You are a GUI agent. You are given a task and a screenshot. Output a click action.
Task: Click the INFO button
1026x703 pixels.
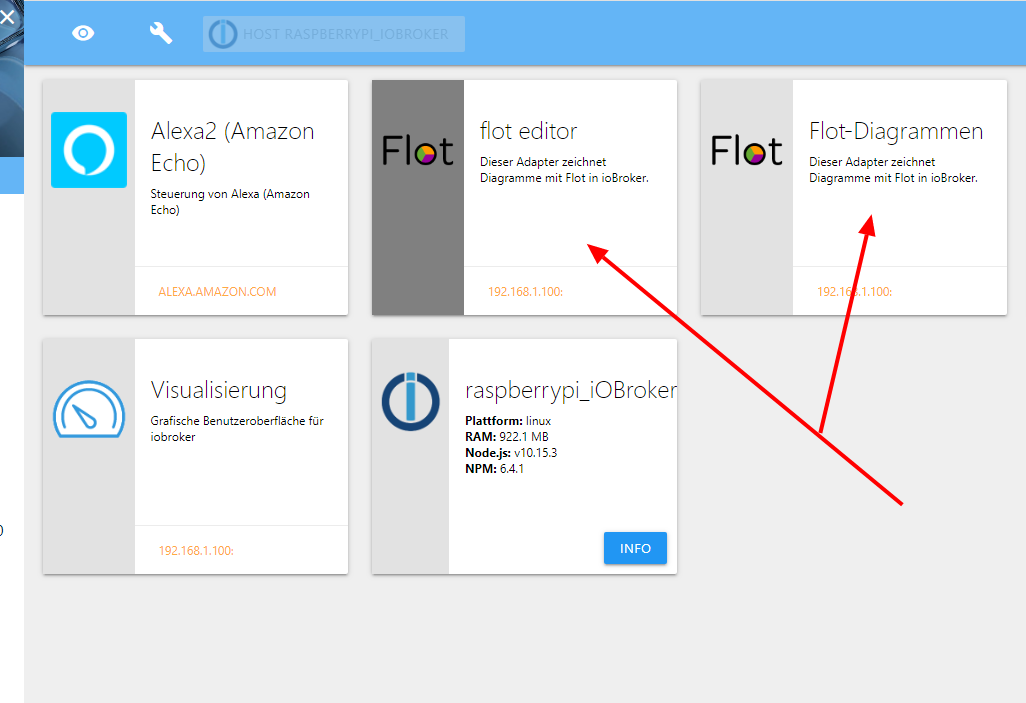coord(635,548)
